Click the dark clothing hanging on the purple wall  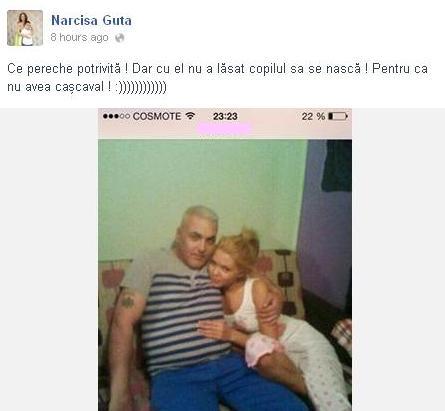(x=337, y=166)
